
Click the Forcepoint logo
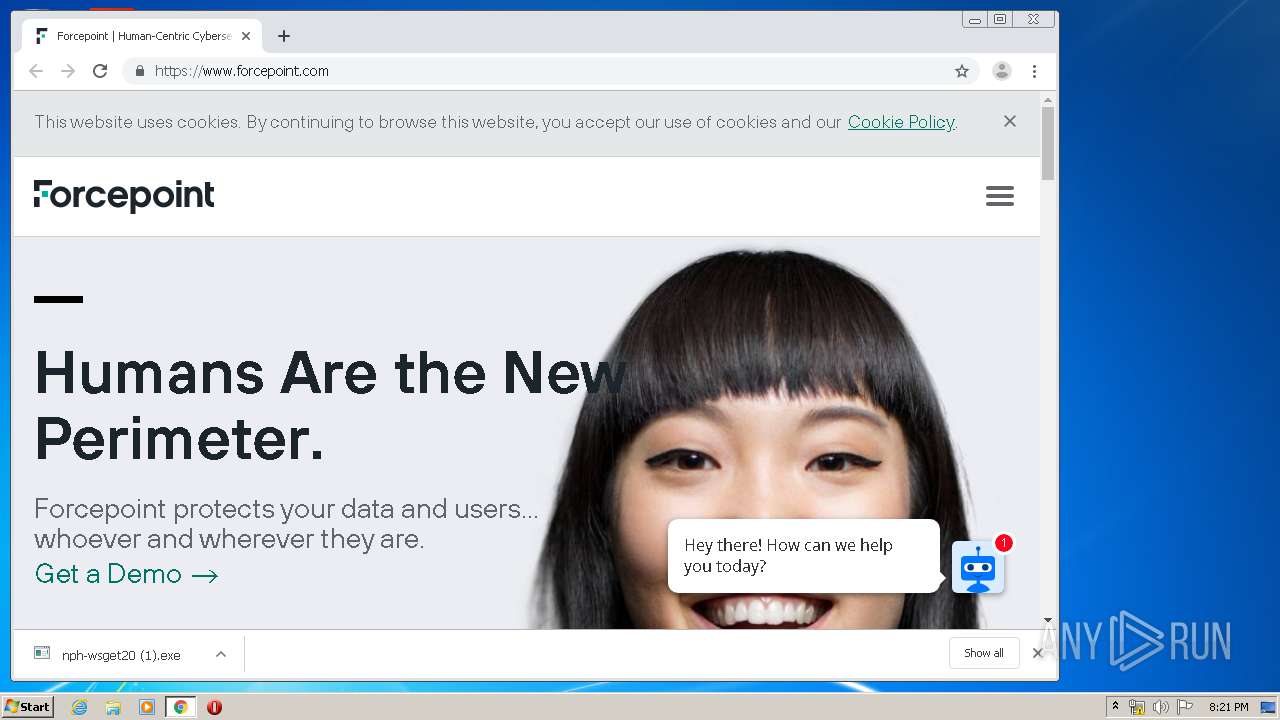124,196
